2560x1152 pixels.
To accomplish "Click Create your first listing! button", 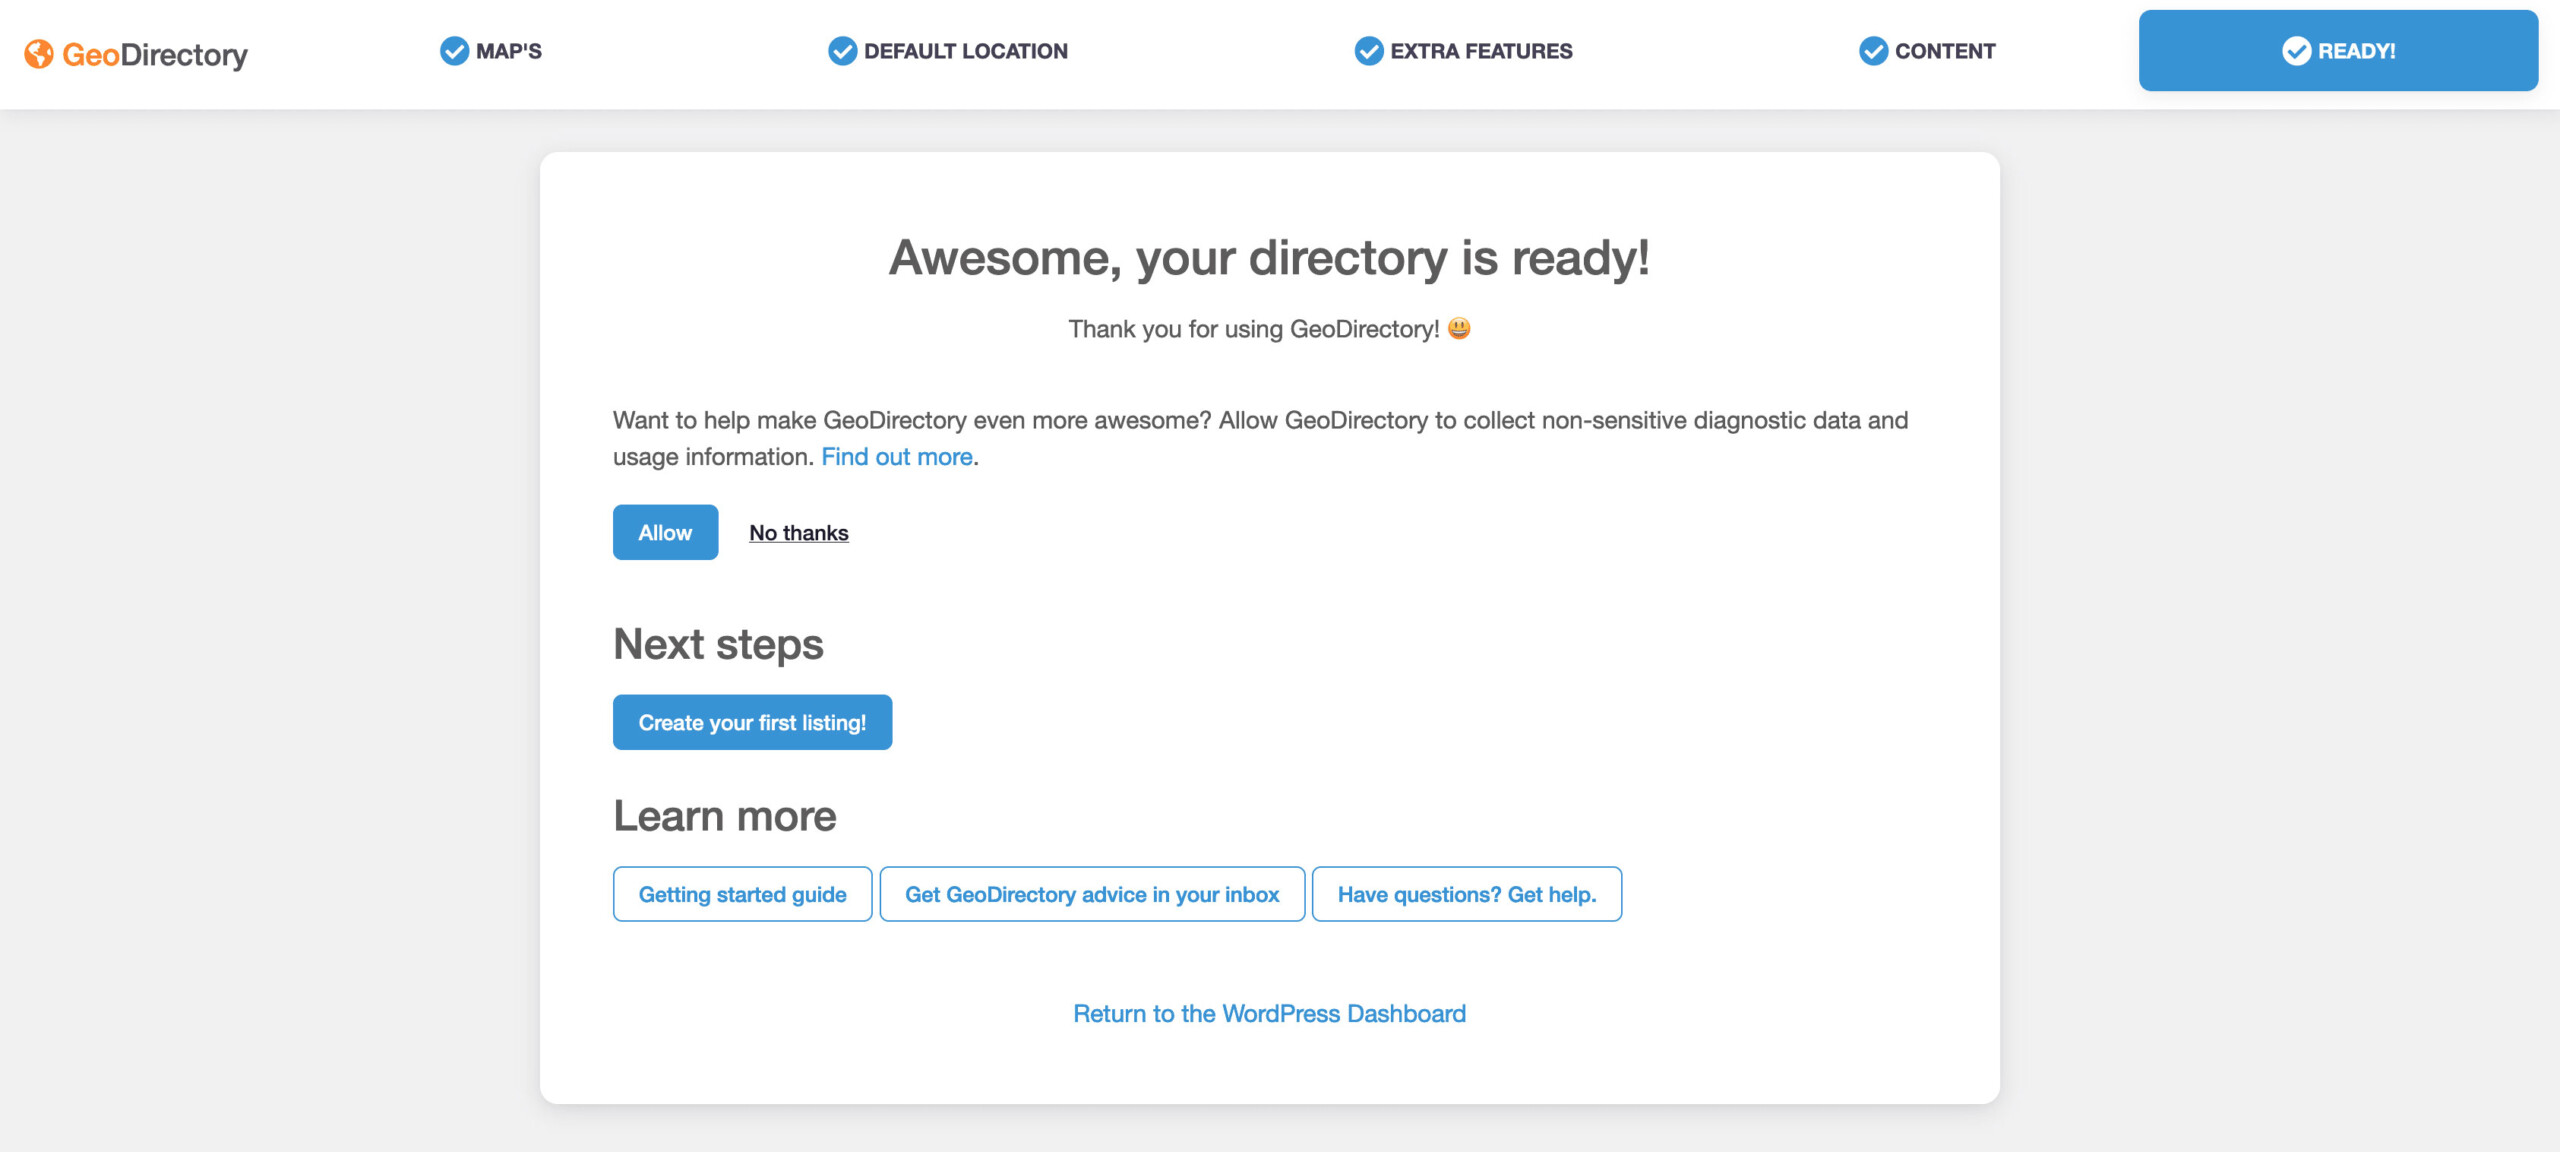I will pos(752,722).
